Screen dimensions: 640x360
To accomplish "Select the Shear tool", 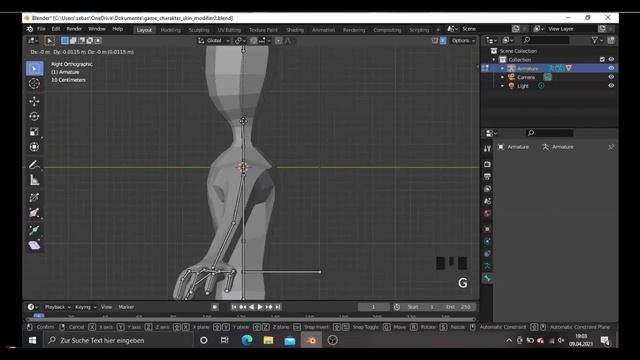I will [34, 245].
